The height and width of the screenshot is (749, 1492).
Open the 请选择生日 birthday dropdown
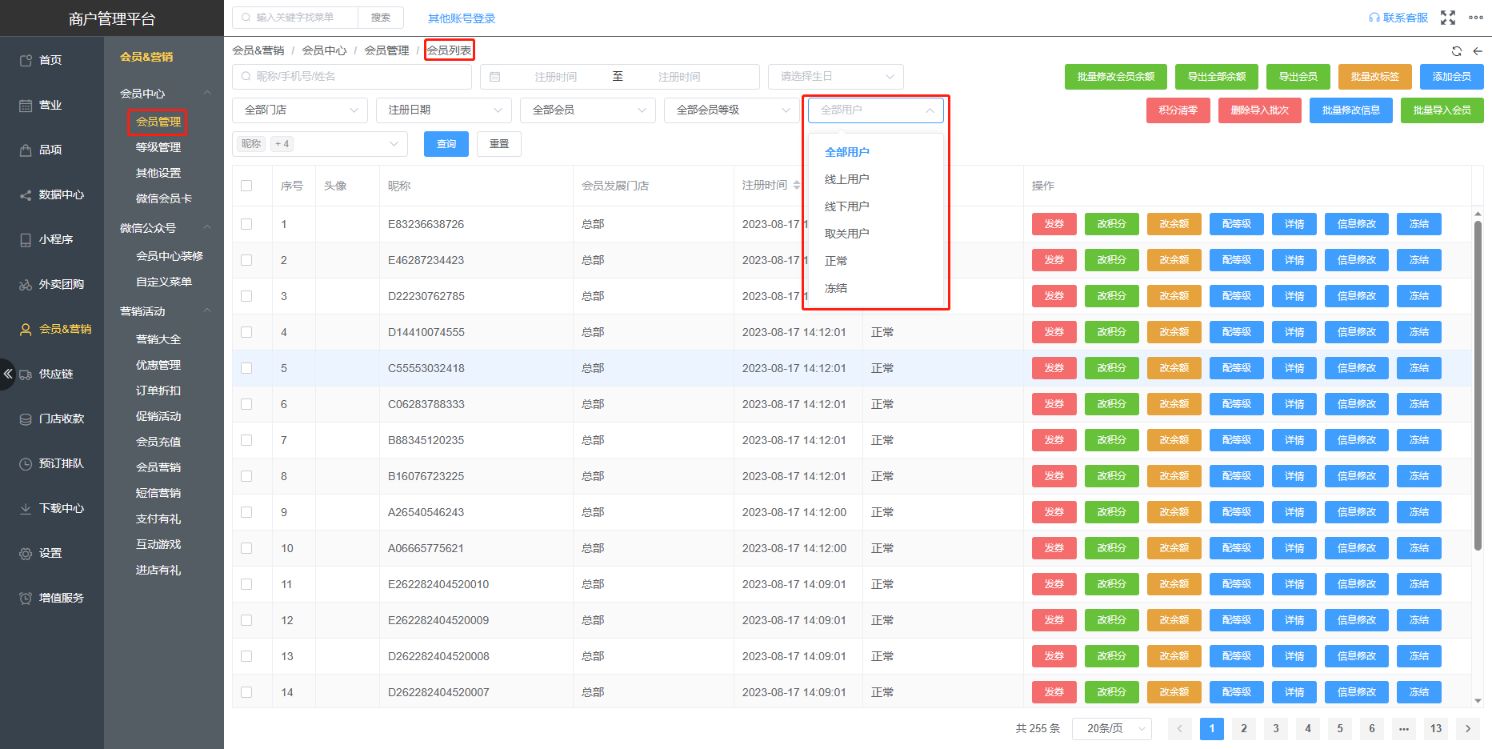click(x=836, y=77)
